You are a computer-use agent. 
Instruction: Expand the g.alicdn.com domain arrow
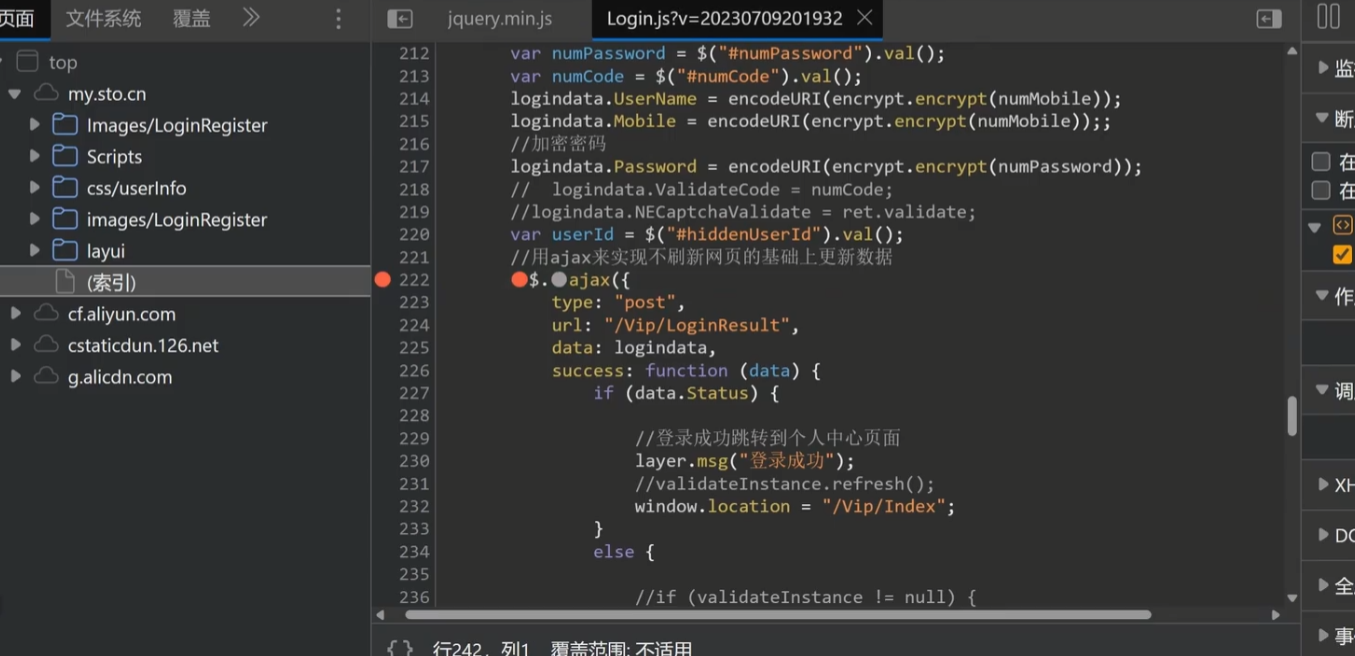15,376
